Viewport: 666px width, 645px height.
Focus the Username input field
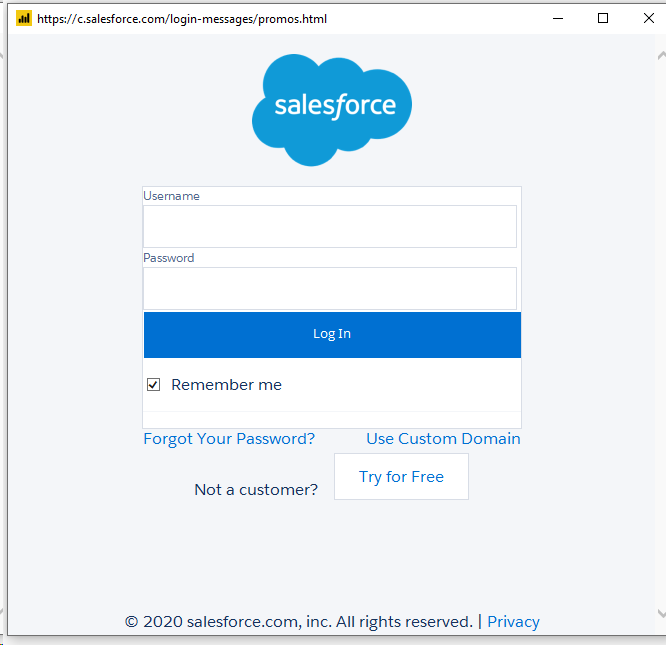coord(330,226)
